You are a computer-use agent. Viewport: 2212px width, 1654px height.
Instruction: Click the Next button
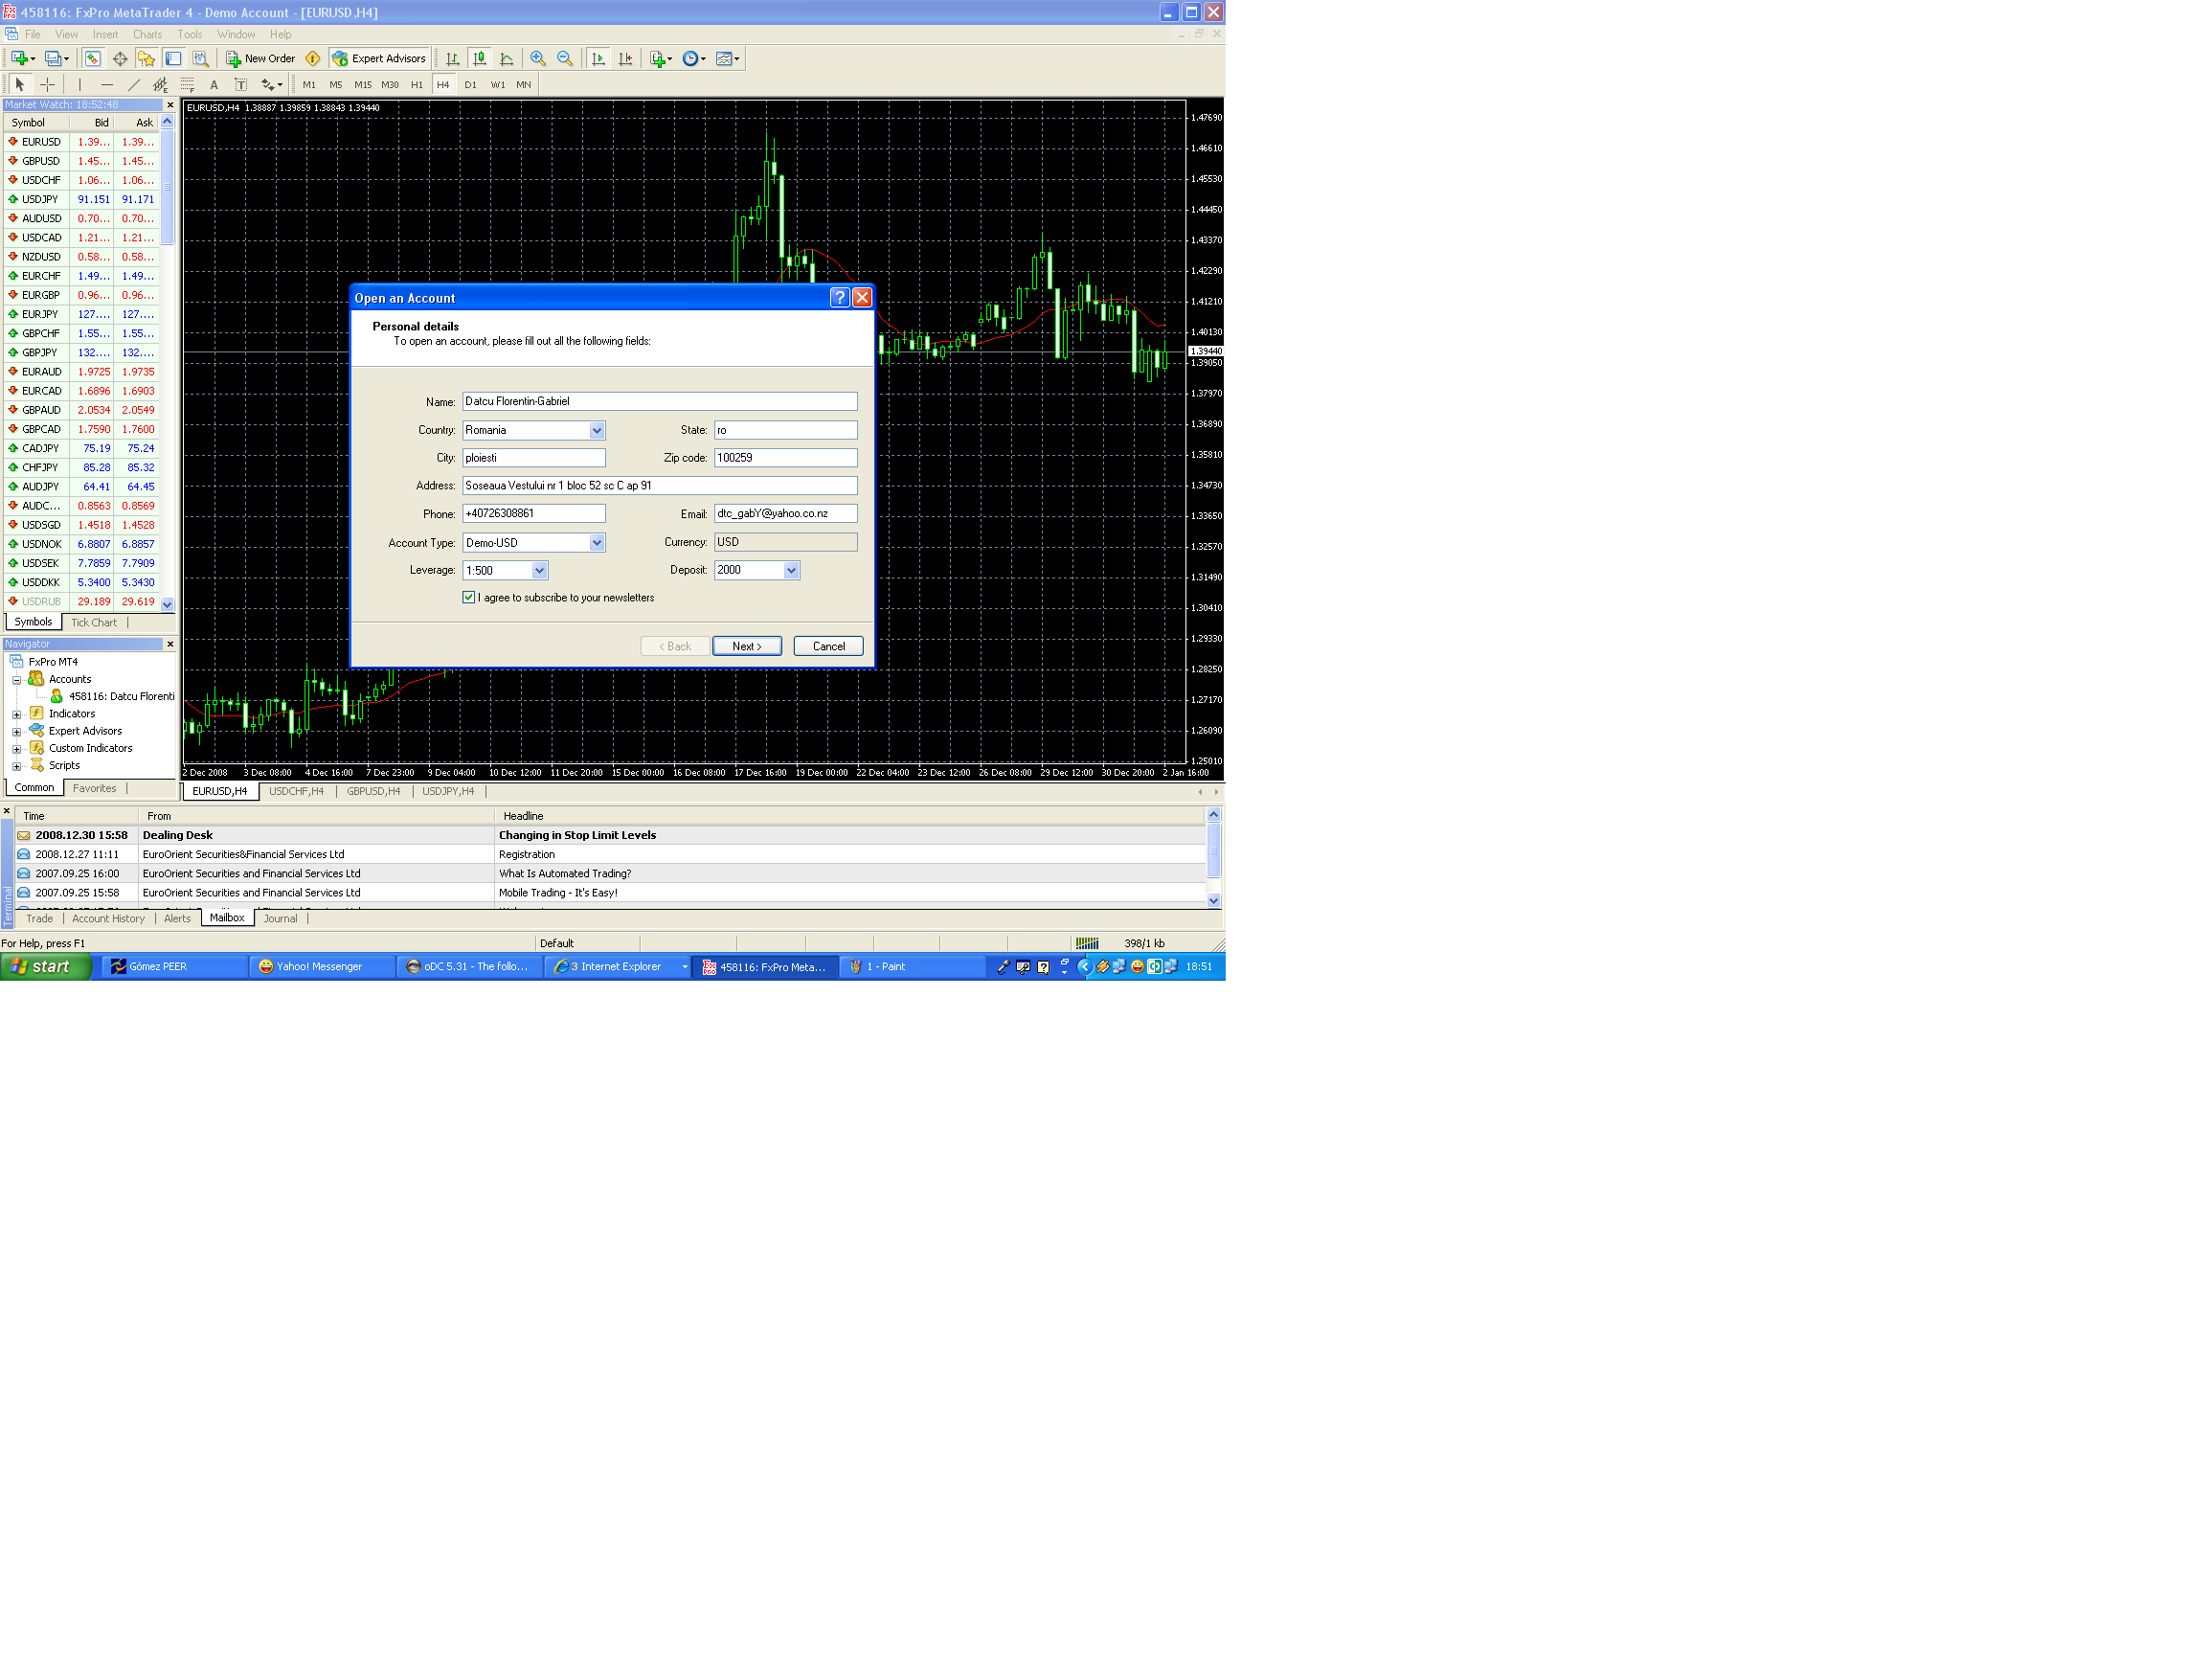(747, 647)
